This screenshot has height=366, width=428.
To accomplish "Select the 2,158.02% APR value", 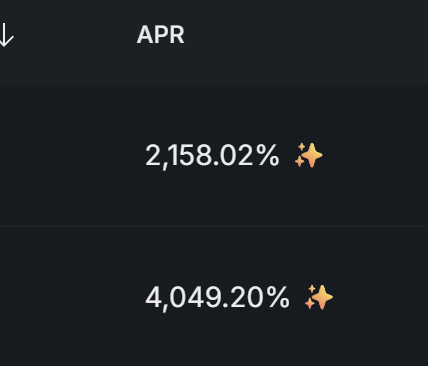I will point(212,156).
